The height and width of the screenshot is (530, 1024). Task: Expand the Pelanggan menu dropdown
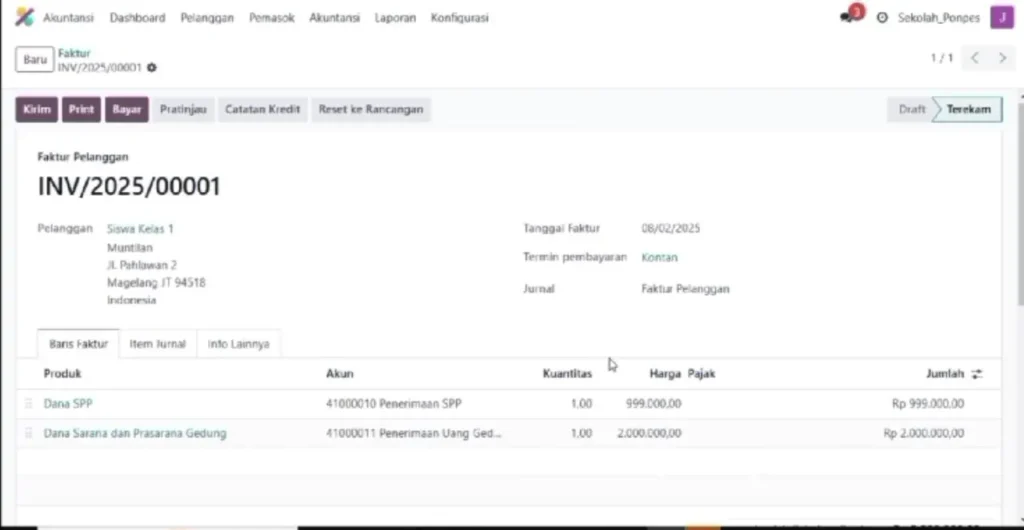(x=207, y=18)
